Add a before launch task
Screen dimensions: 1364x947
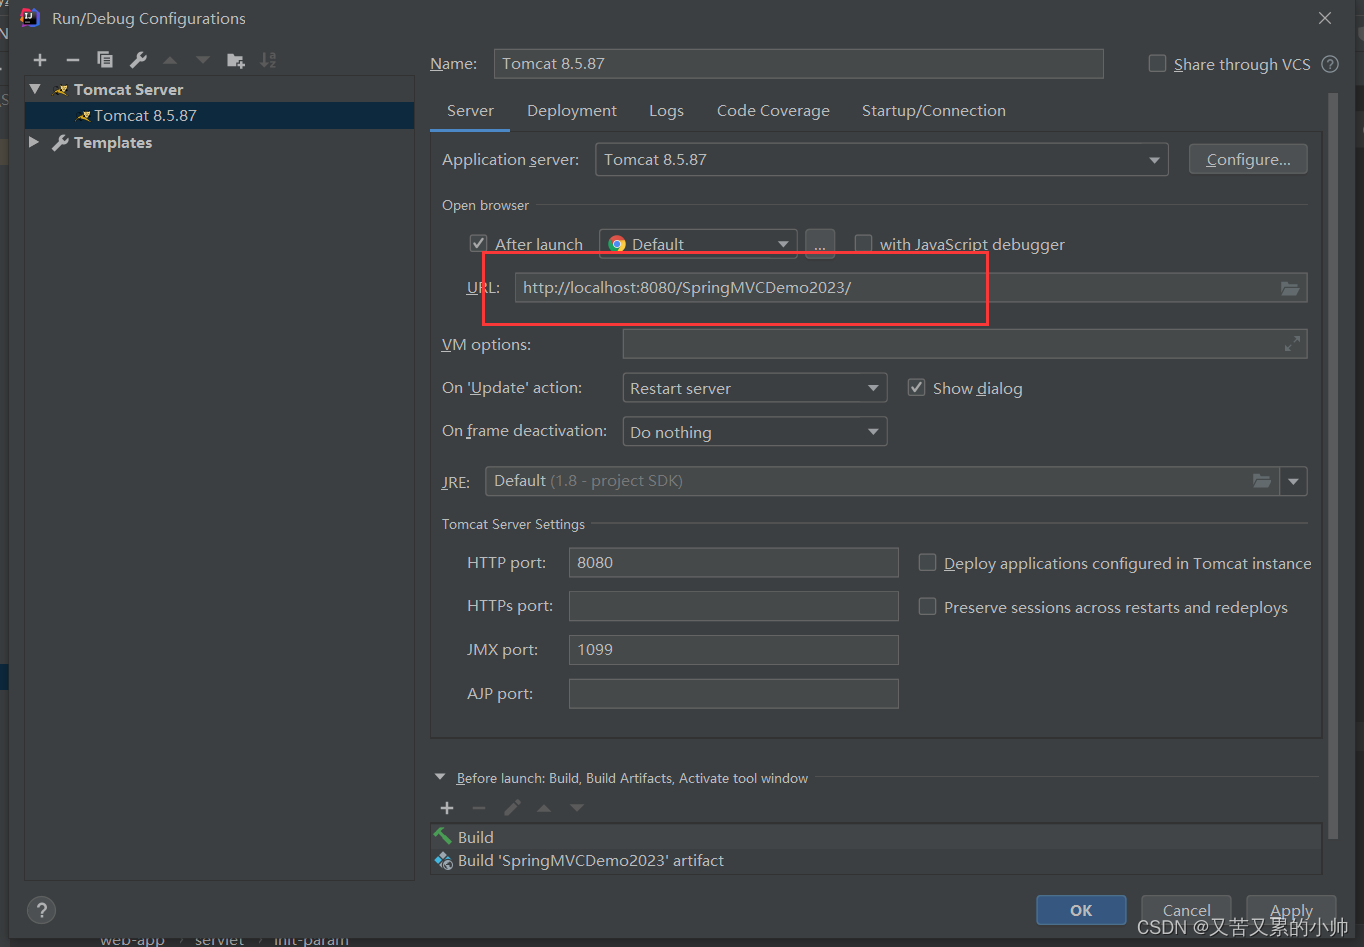(x=447, y=808)
